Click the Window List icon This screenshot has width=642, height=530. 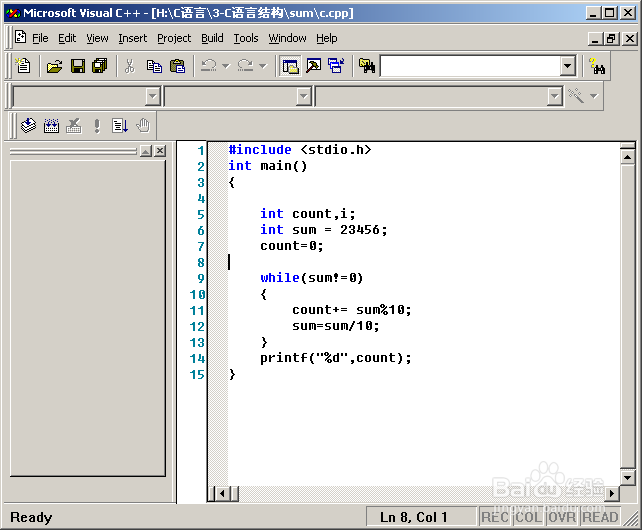click(x=336, y=66)
